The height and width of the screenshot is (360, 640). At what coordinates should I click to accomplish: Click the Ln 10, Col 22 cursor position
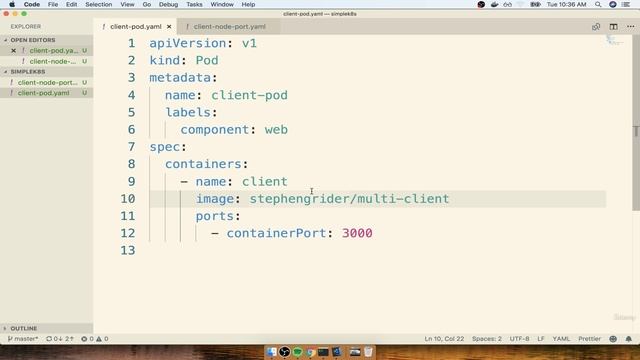click(x=444, y=339)
